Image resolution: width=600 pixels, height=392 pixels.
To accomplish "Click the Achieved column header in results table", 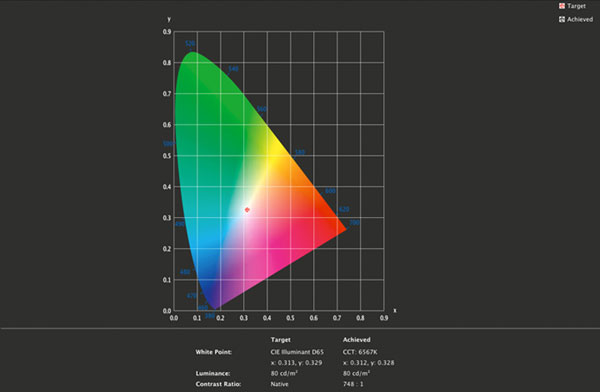I will tap(356, 340).
